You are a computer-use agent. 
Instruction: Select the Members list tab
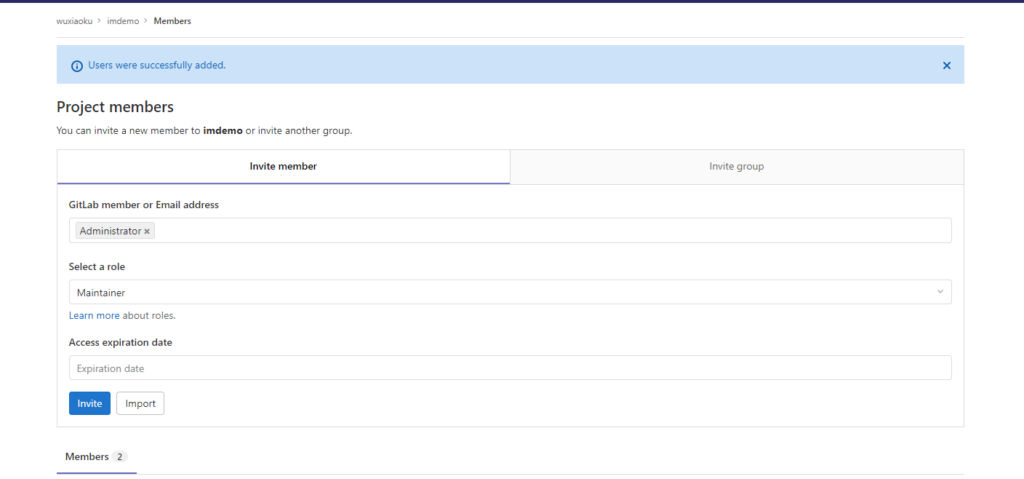click(x=87, y=457)
